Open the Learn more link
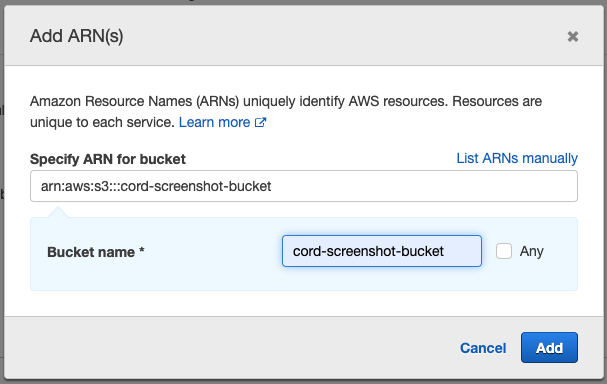 222,122
